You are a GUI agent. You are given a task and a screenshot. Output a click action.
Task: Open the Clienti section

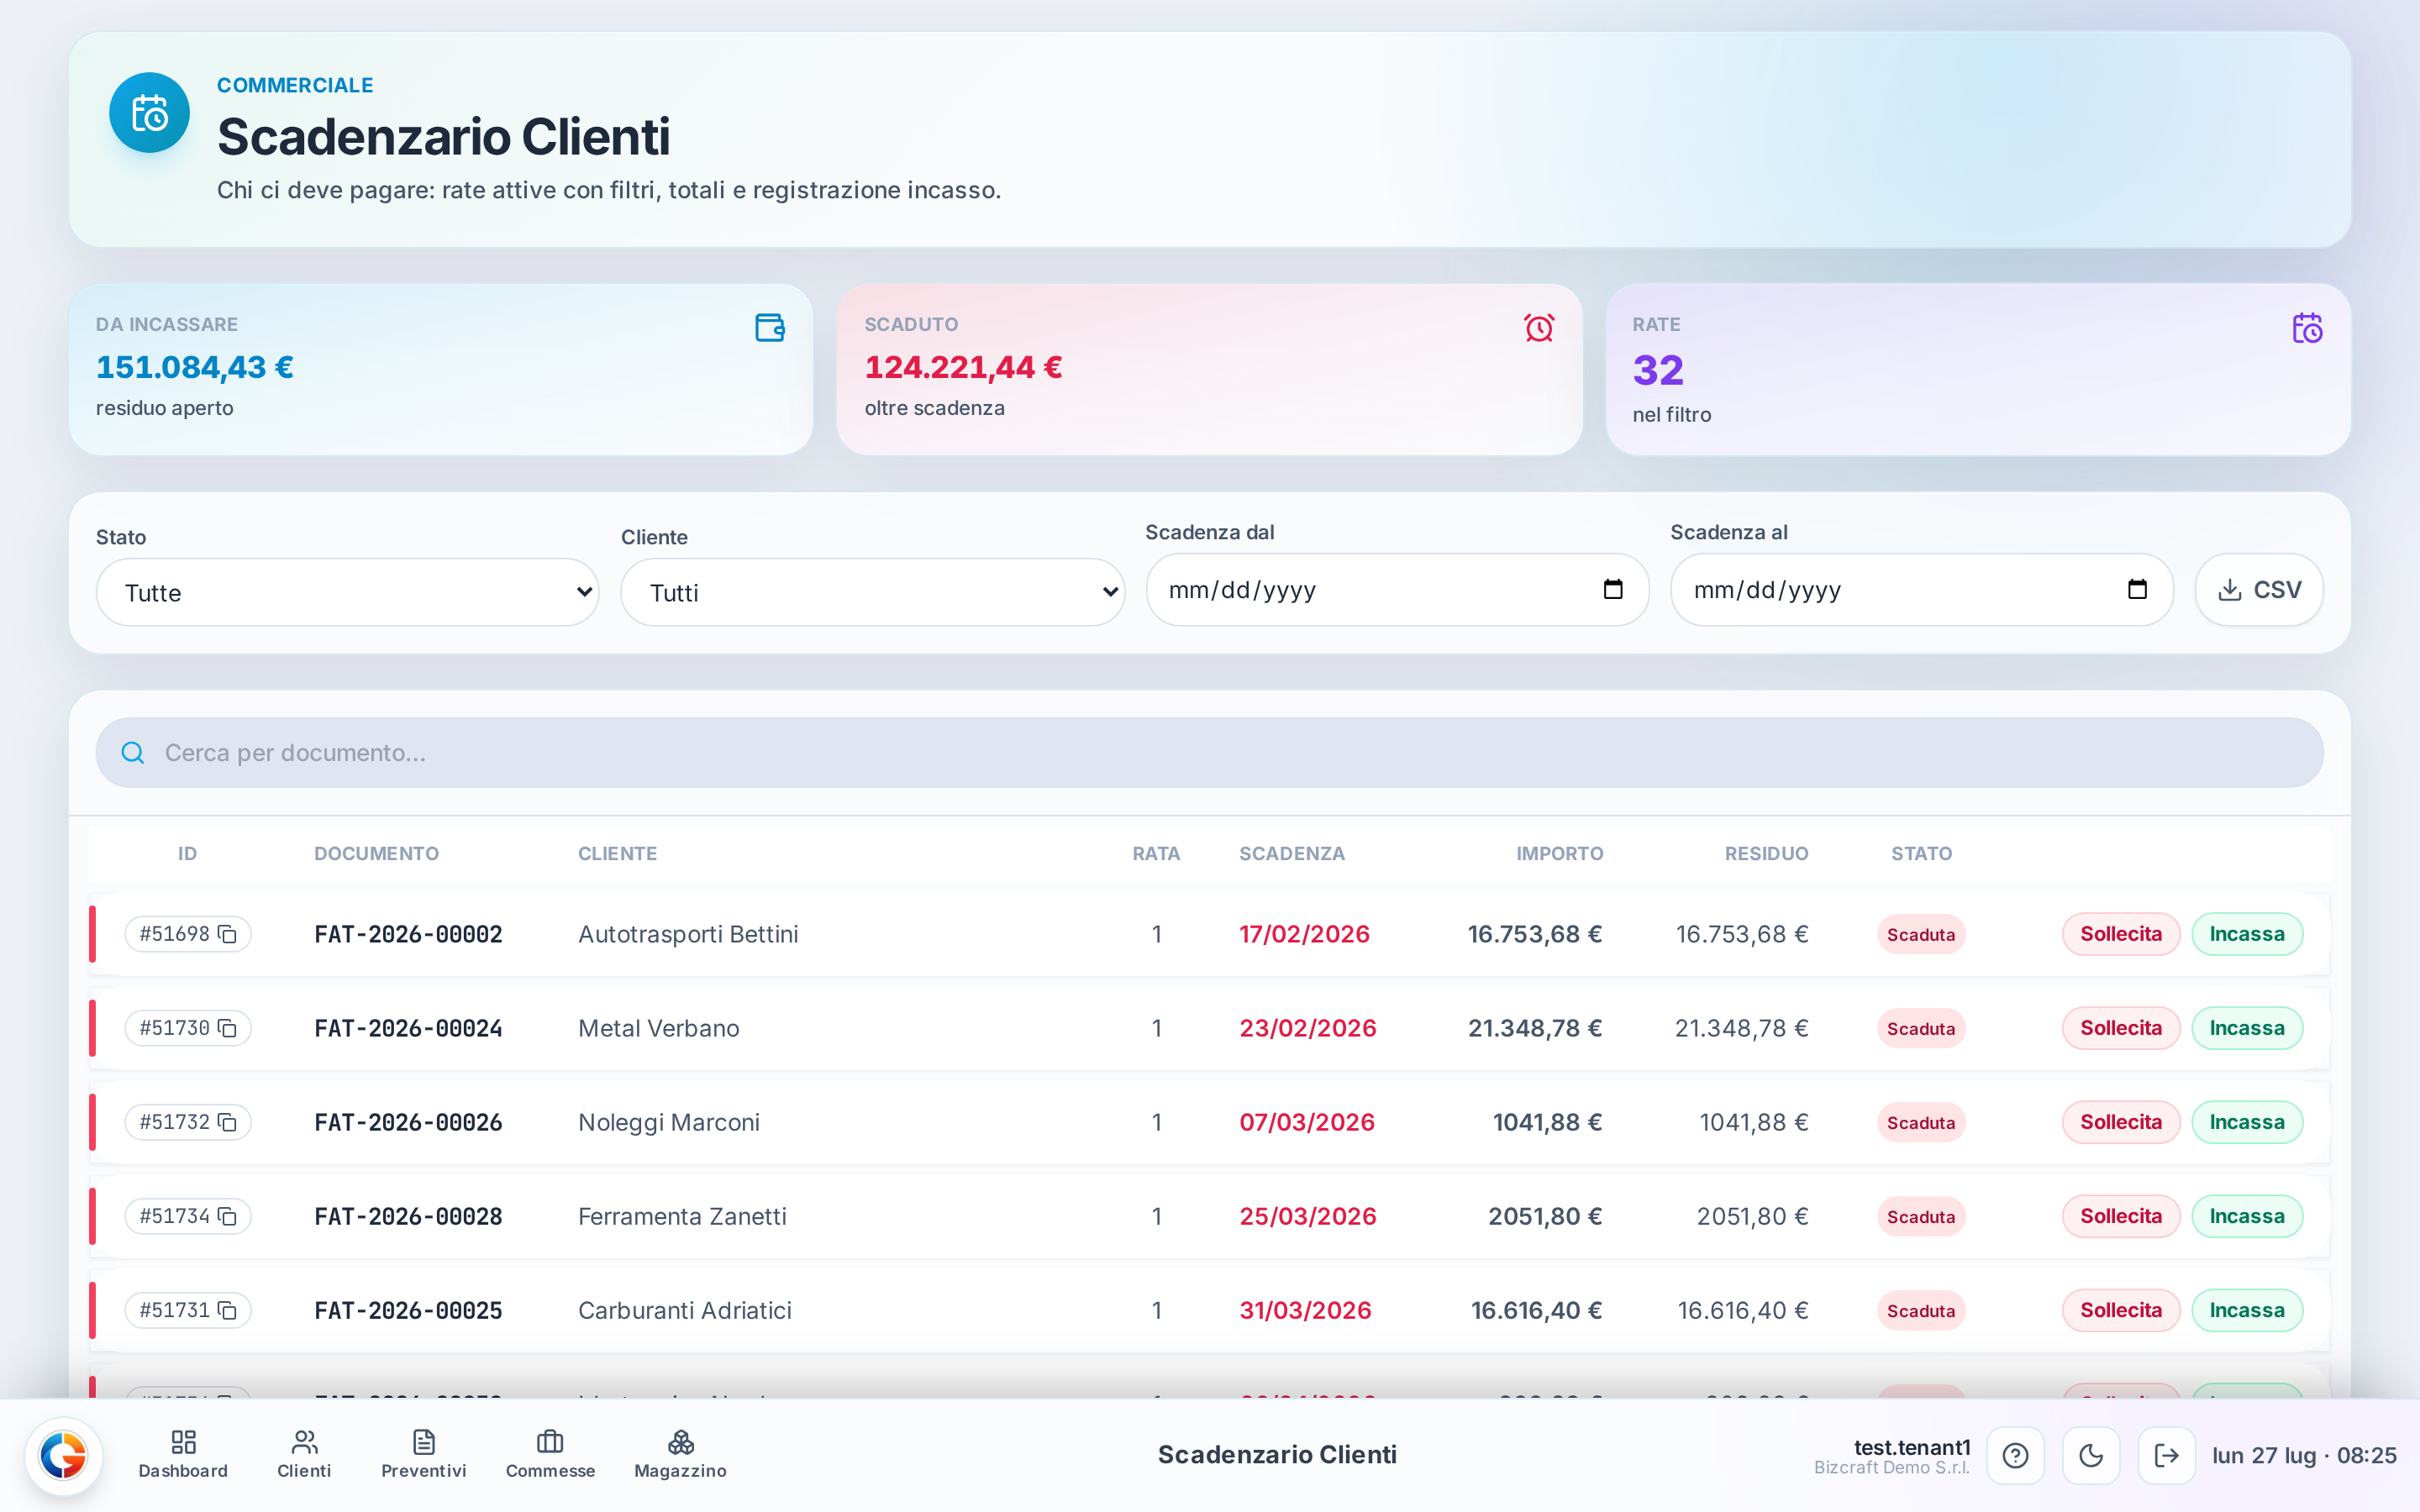pos(304,1455)
